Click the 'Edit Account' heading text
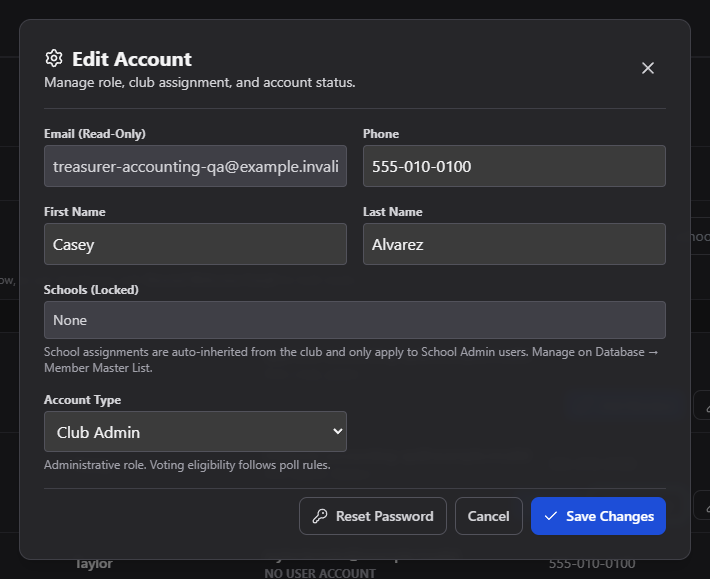The height and width of the screenshot is (579, 710). point(132,59)
